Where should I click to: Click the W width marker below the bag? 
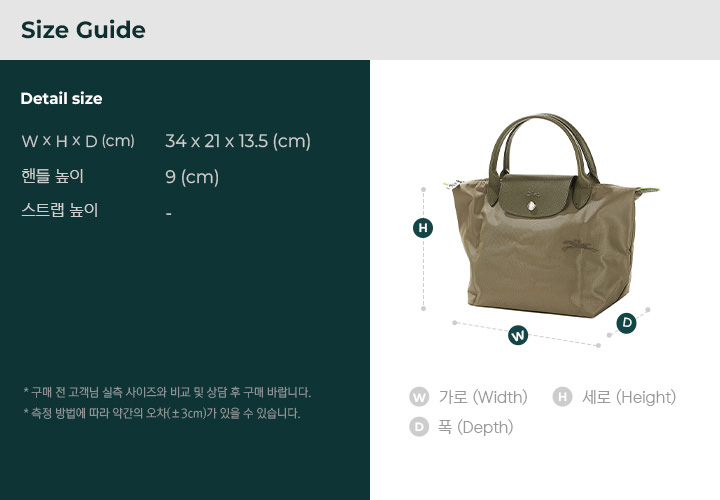tap(518, 335)
